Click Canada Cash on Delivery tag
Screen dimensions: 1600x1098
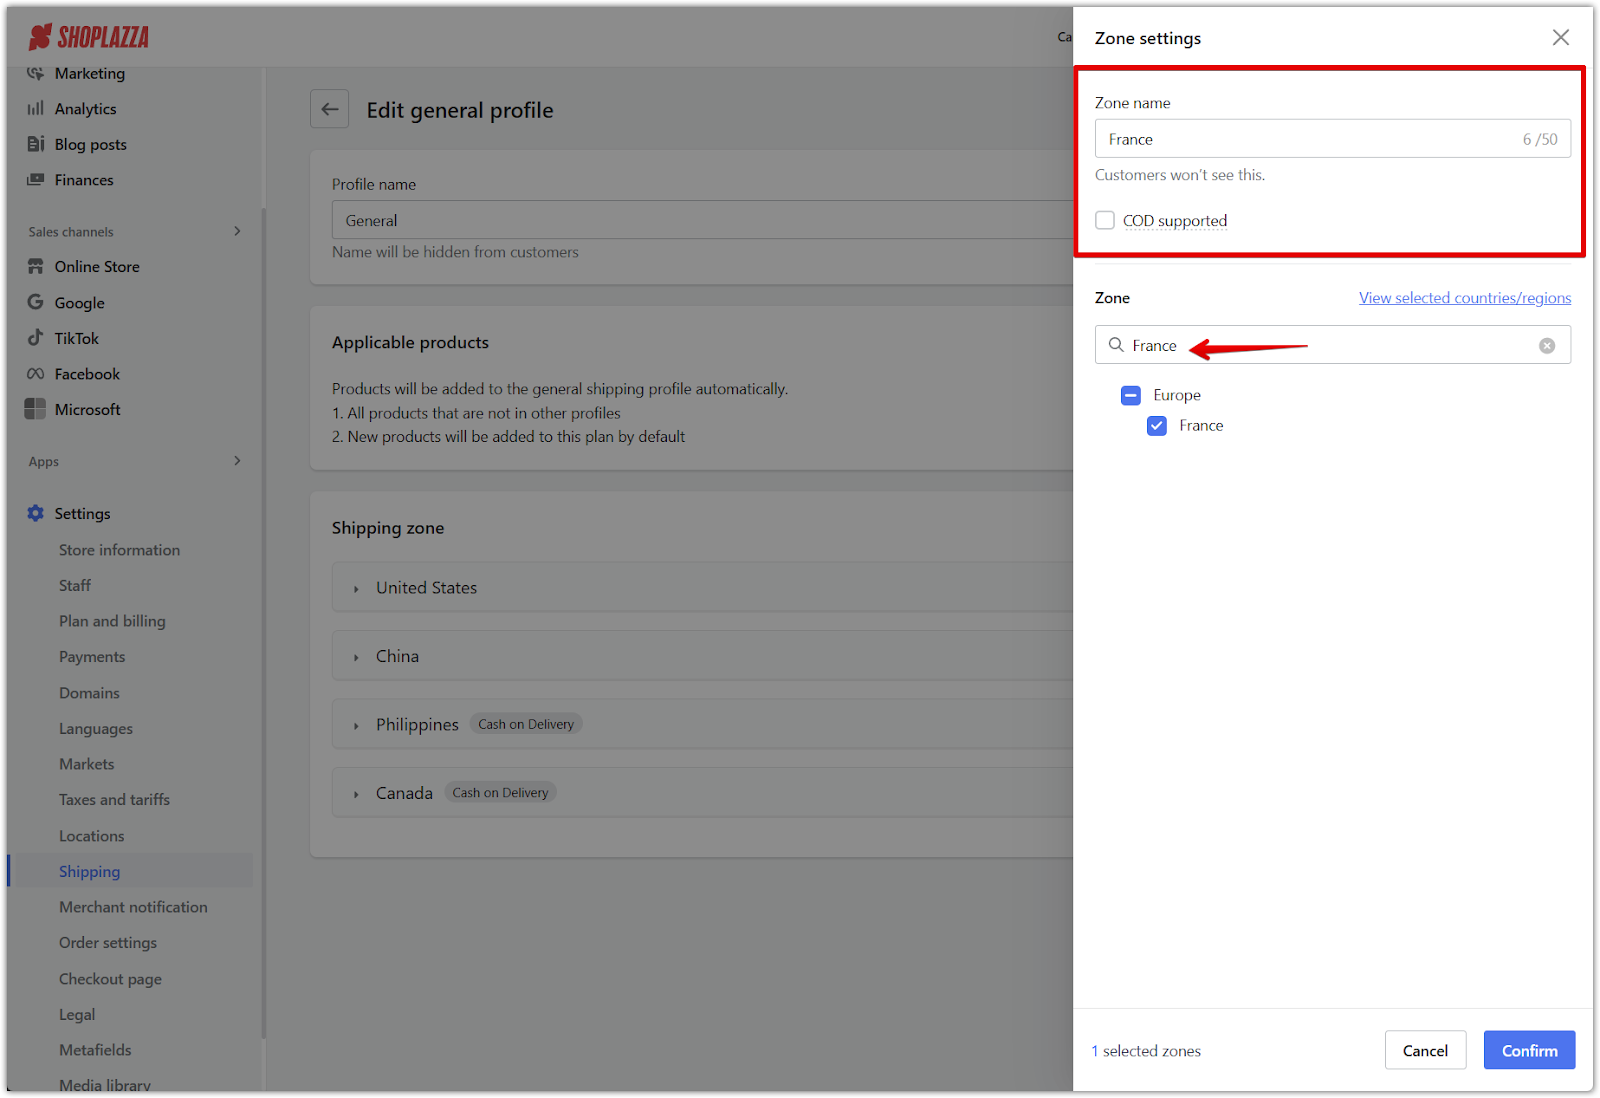click(x=500, y=793)
